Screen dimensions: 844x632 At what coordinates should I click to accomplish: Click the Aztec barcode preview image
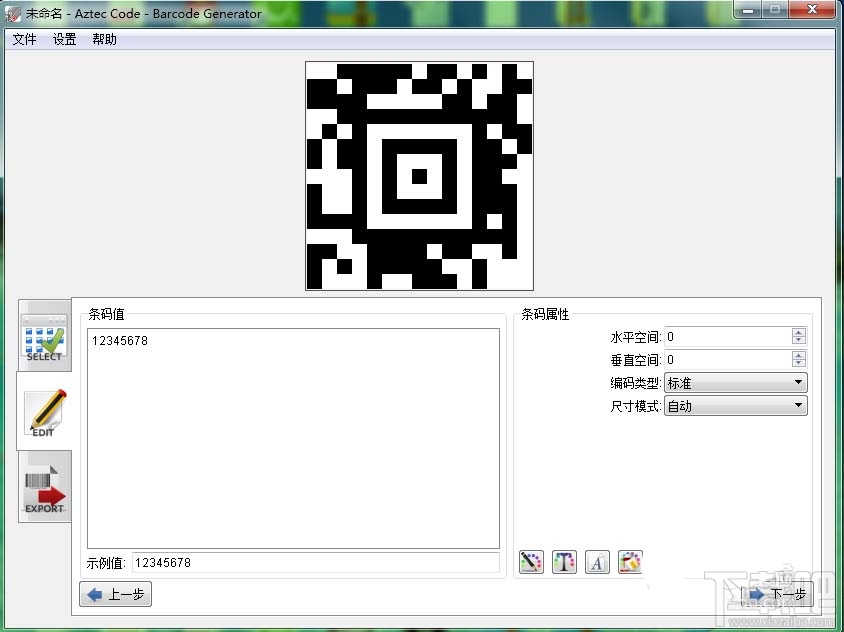click(419, 176)
